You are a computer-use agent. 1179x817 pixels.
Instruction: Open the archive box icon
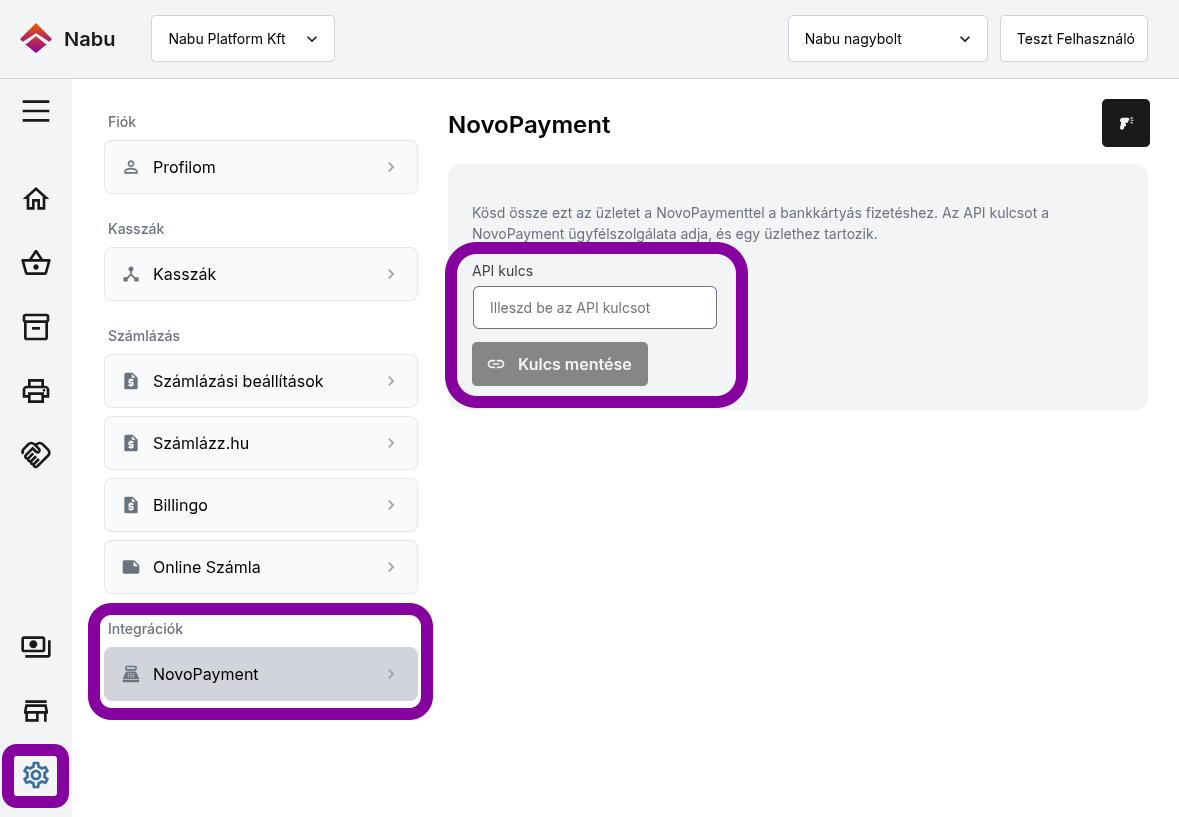35,327
